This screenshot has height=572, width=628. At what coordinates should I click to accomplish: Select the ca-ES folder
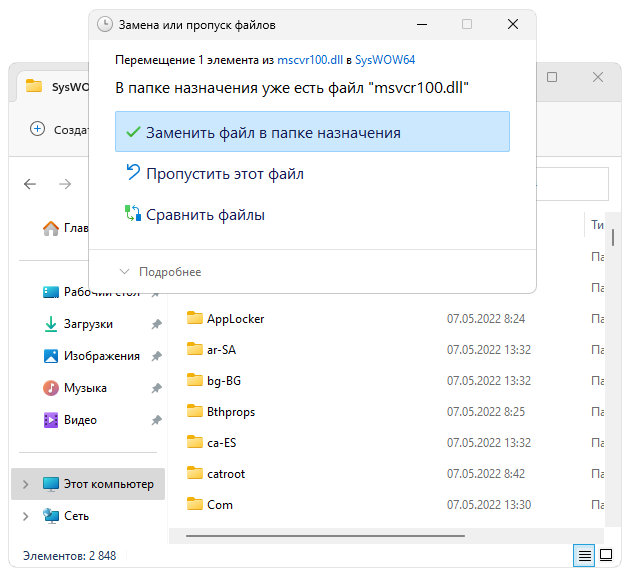(x=221, y=443)
